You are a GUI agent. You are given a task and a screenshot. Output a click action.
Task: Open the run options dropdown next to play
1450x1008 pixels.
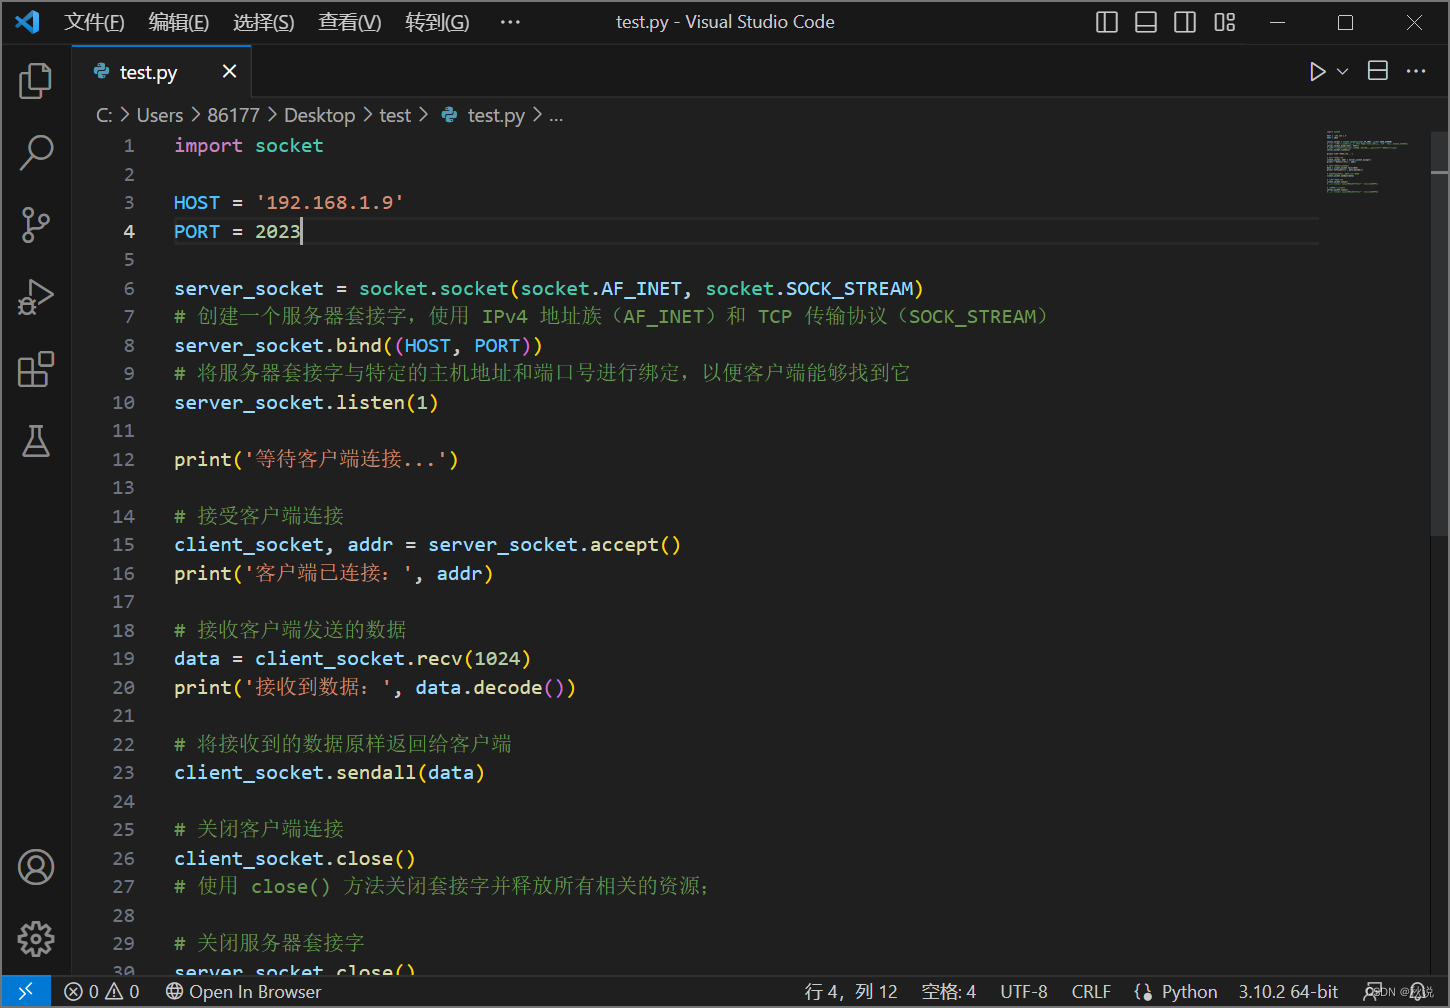click(1340, 71)
